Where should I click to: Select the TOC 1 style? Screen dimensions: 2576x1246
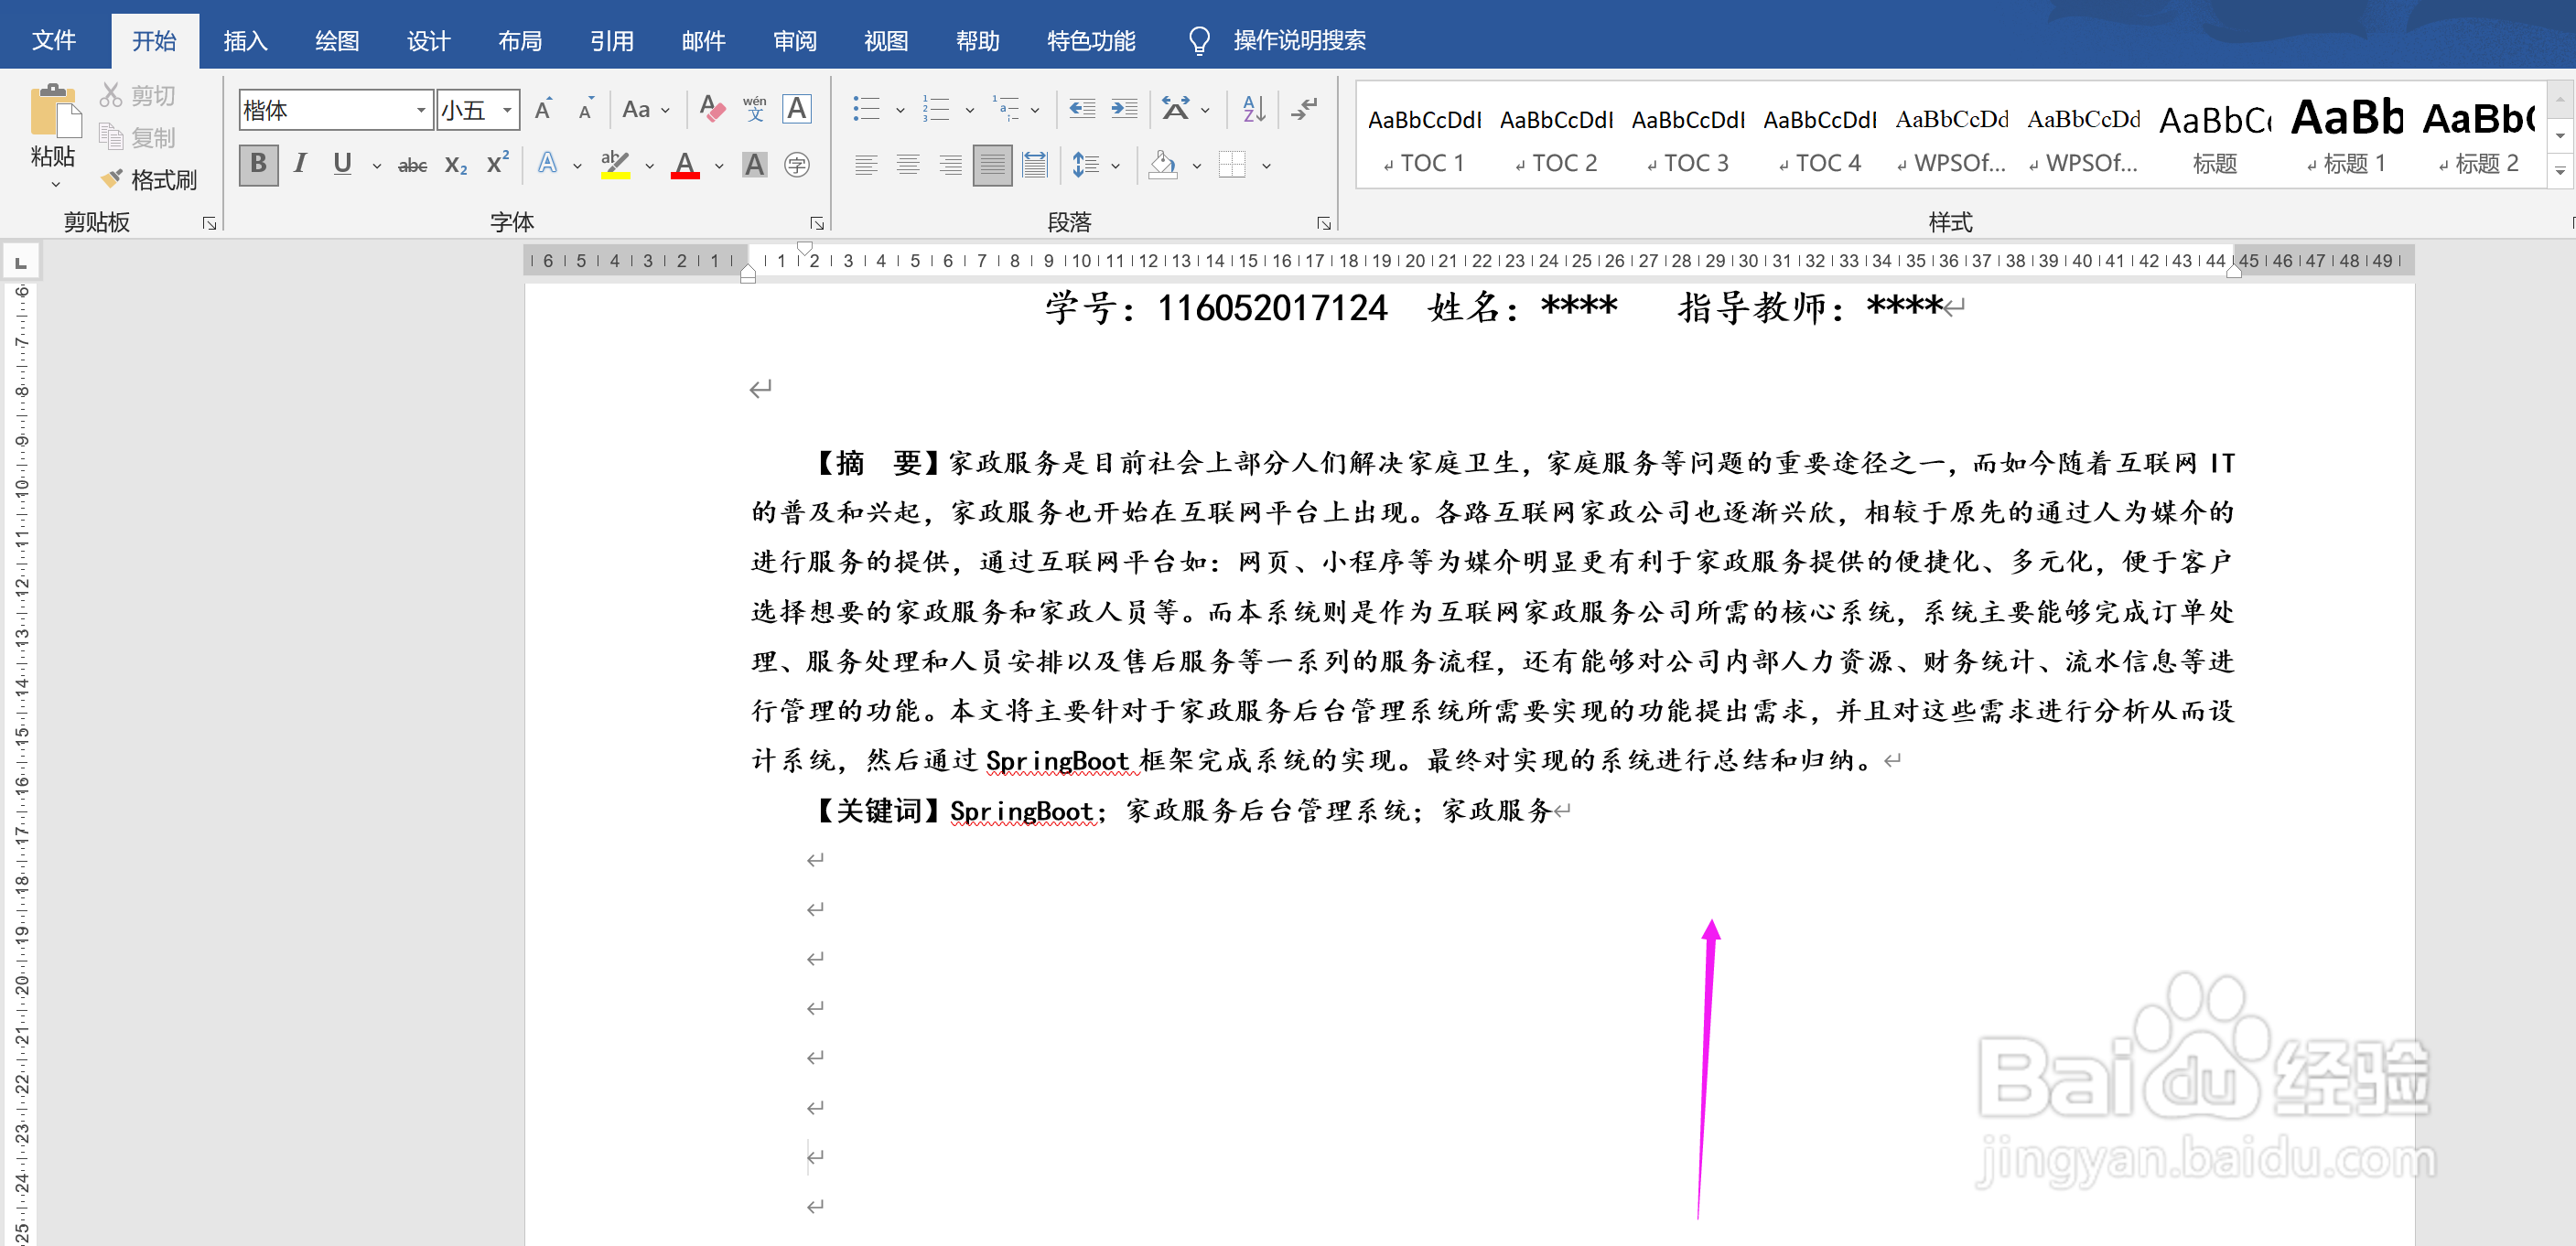pos(1424,138)
